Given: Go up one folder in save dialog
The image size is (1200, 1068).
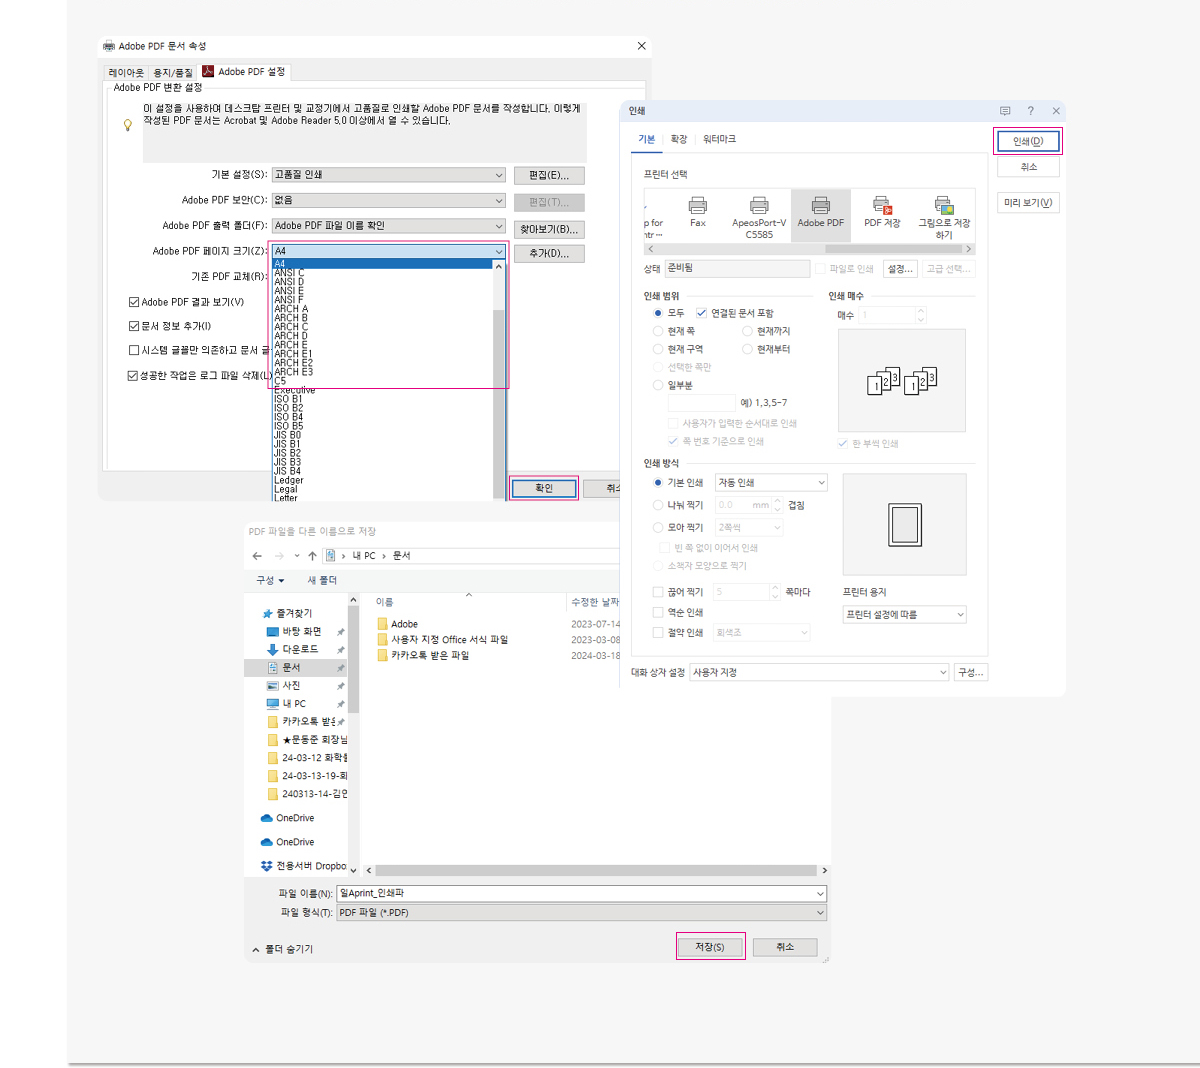Looking at the screenshot, I should (x=312, y=556).
